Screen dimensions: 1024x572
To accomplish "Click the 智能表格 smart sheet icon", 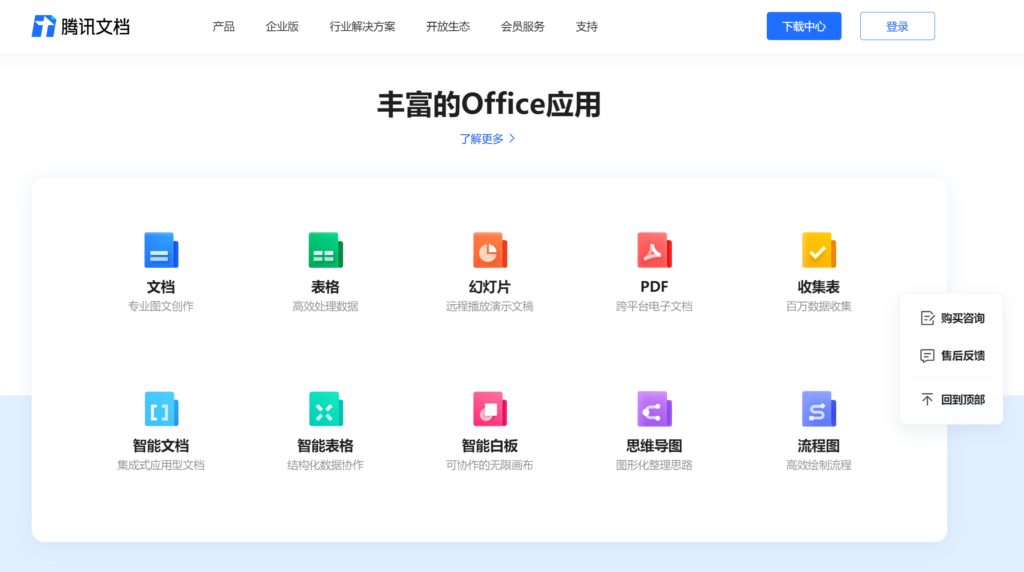I will pos(325,409).
